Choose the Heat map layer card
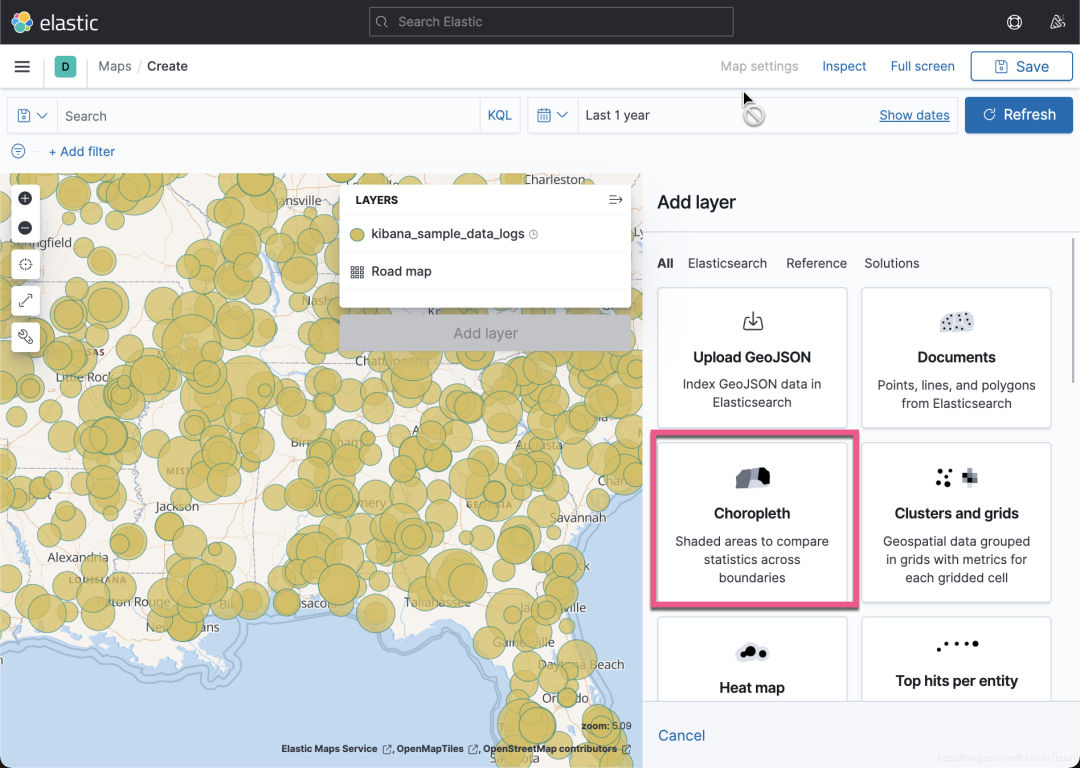 tap(752, 659)
